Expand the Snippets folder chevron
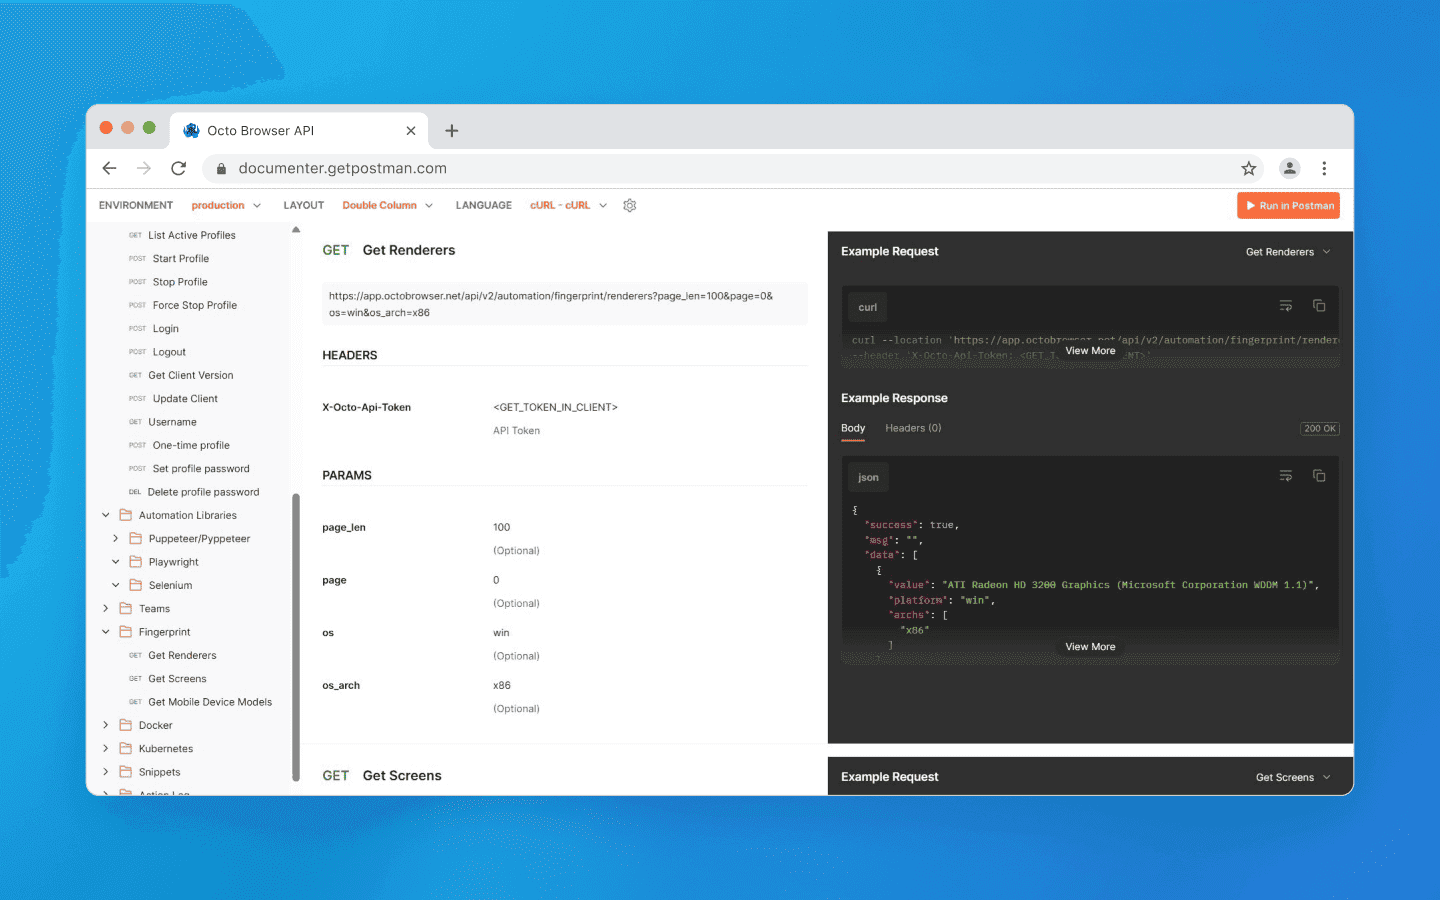This screenshot has height=900, width=1440. 106,772
